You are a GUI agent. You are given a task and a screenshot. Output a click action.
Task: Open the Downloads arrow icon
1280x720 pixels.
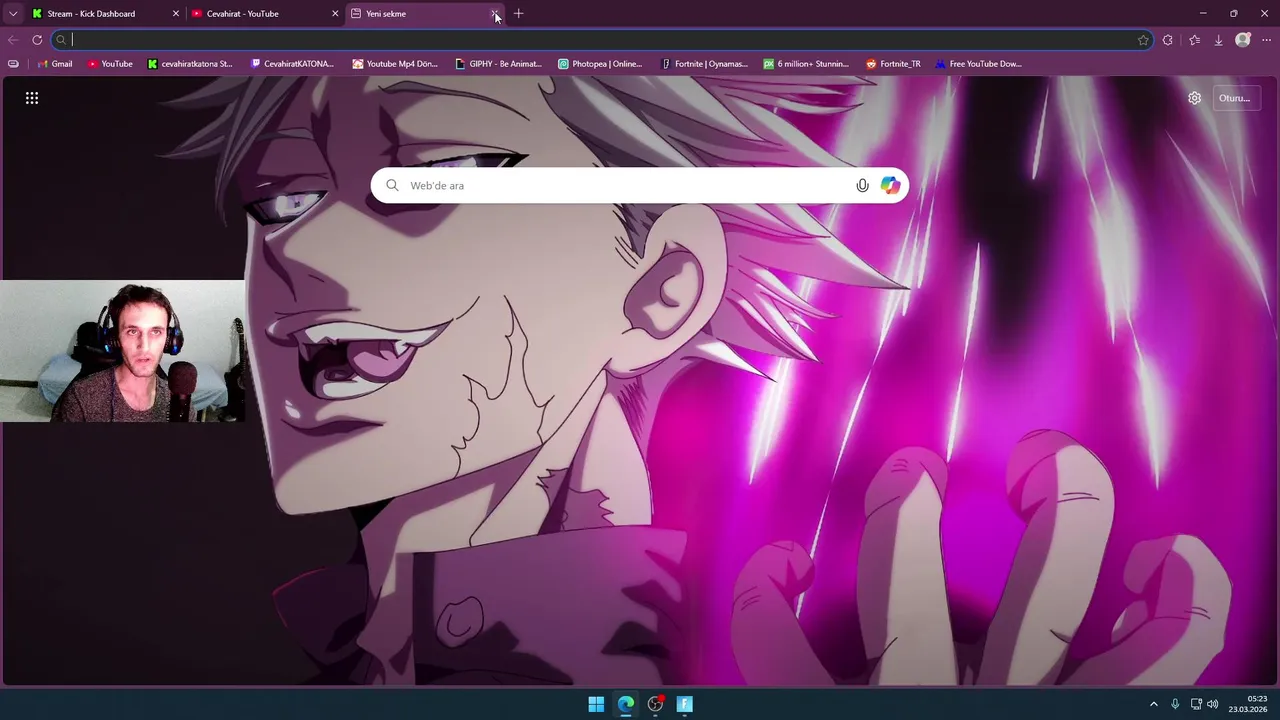coord(1218,40)
